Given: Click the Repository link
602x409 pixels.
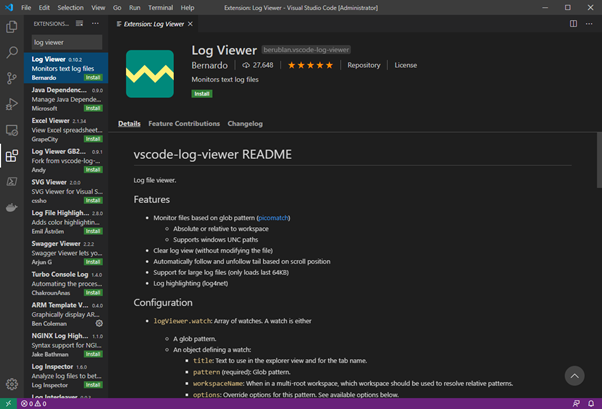Looking at the screenshot, I should 364,65.
